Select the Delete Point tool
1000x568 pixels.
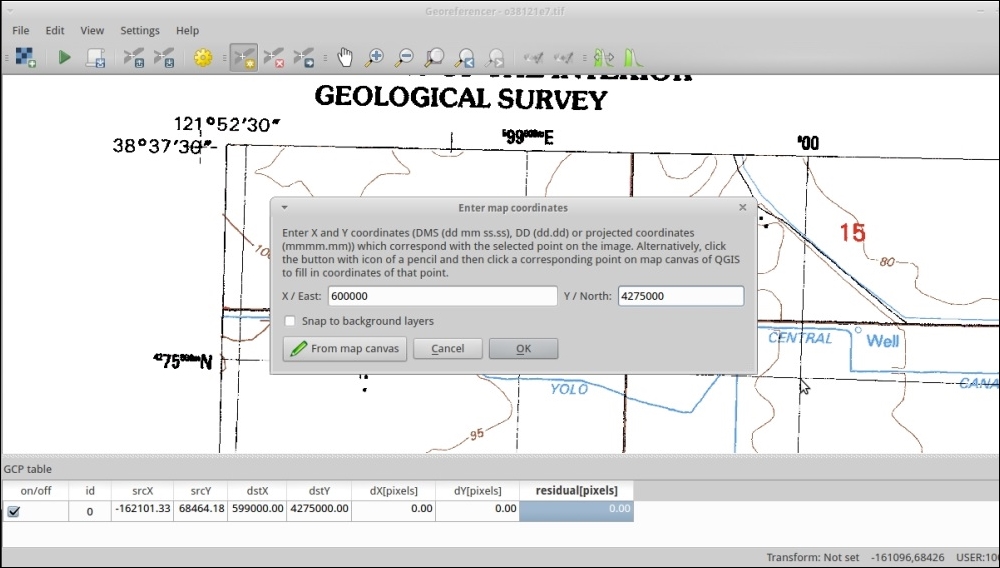click(x=274, y=58)
